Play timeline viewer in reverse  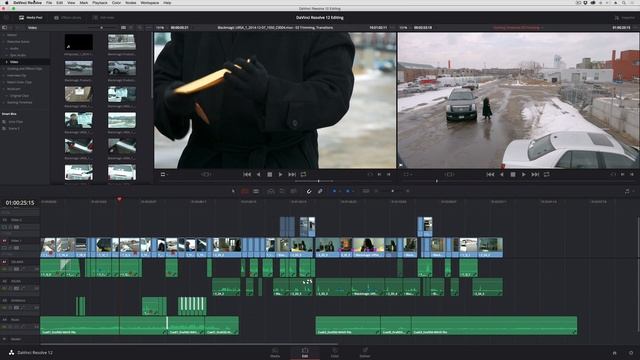click(502, 174)
